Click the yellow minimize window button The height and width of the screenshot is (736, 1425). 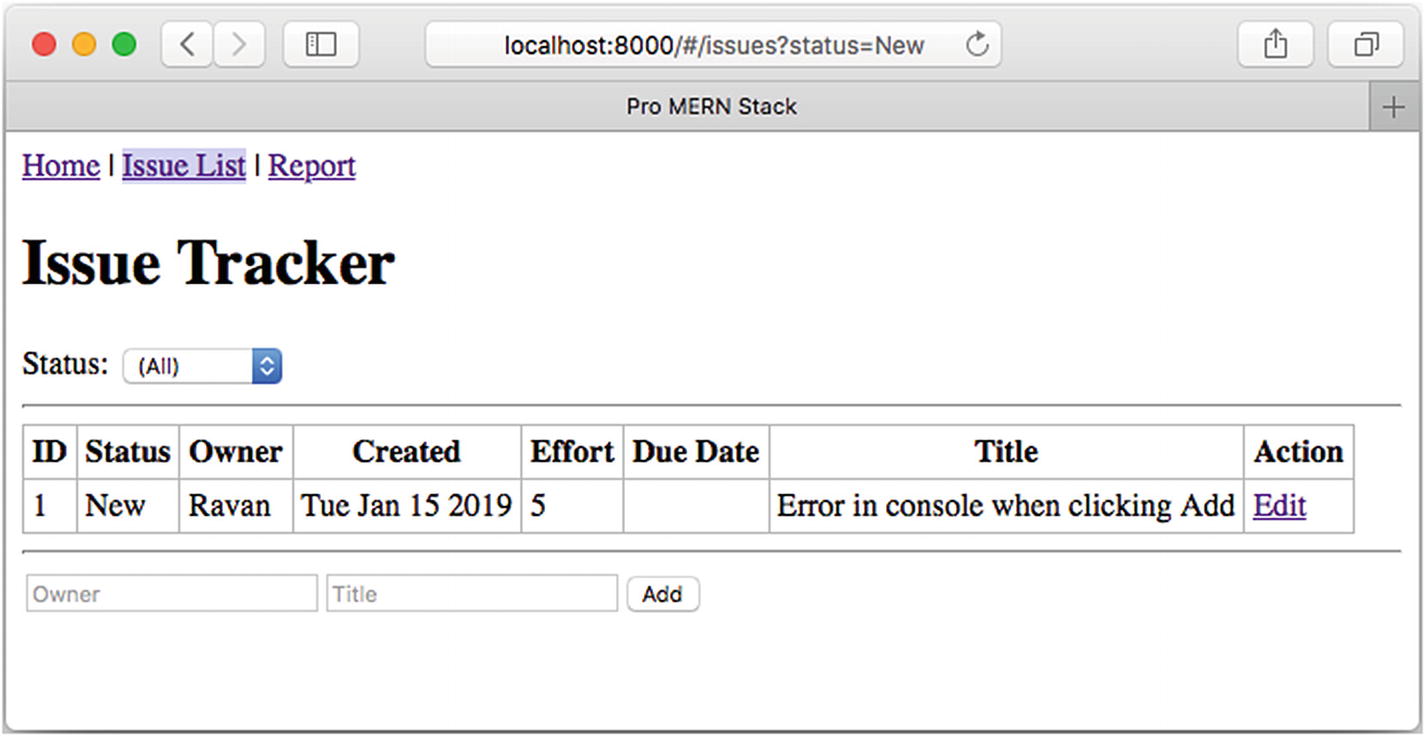[x=84, y=45]
